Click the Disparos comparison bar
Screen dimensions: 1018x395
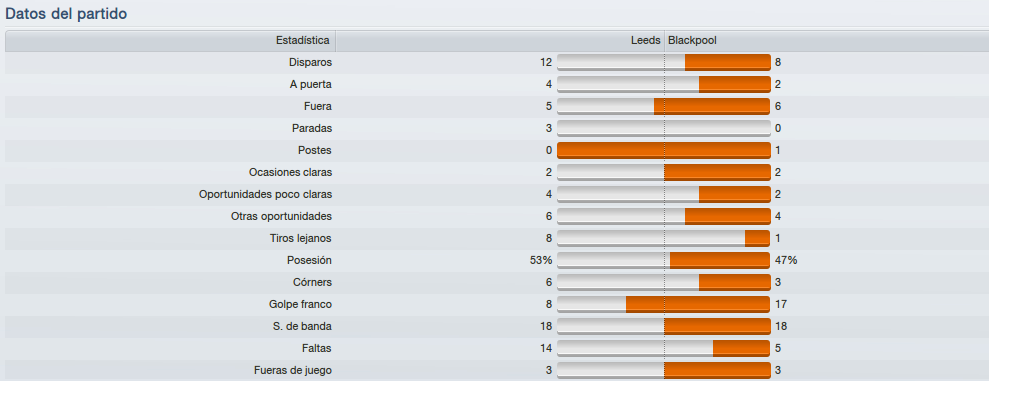[664, 62]
